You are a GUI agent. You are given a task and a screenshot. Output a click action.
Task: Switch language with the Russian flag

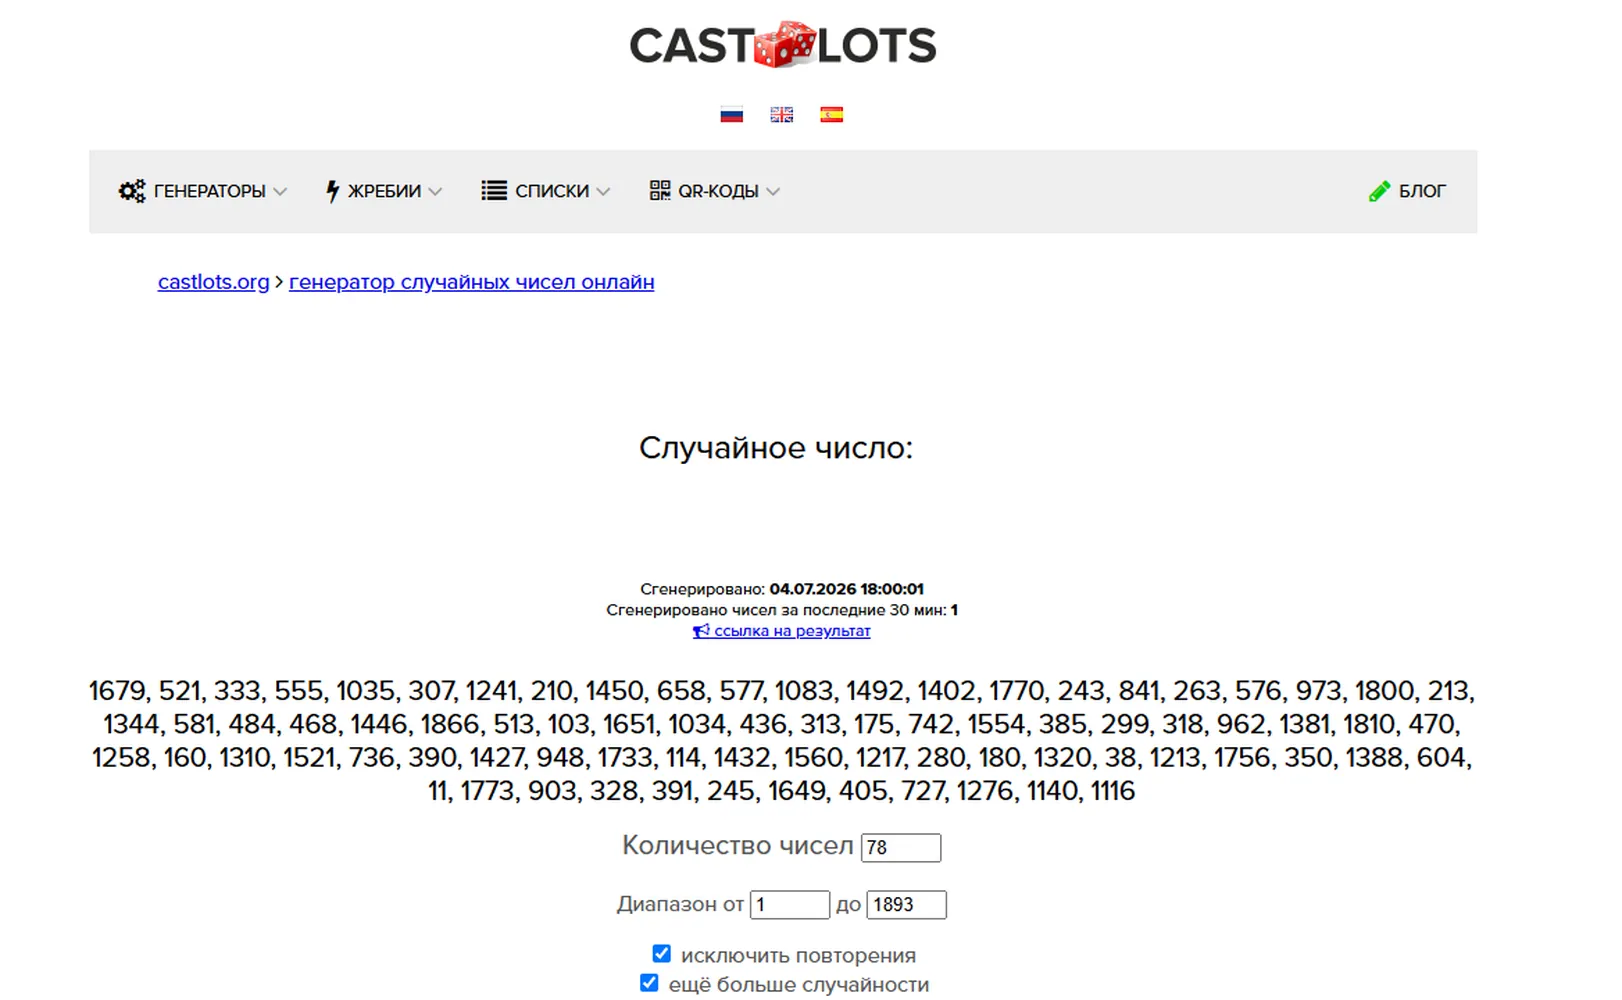732,115
